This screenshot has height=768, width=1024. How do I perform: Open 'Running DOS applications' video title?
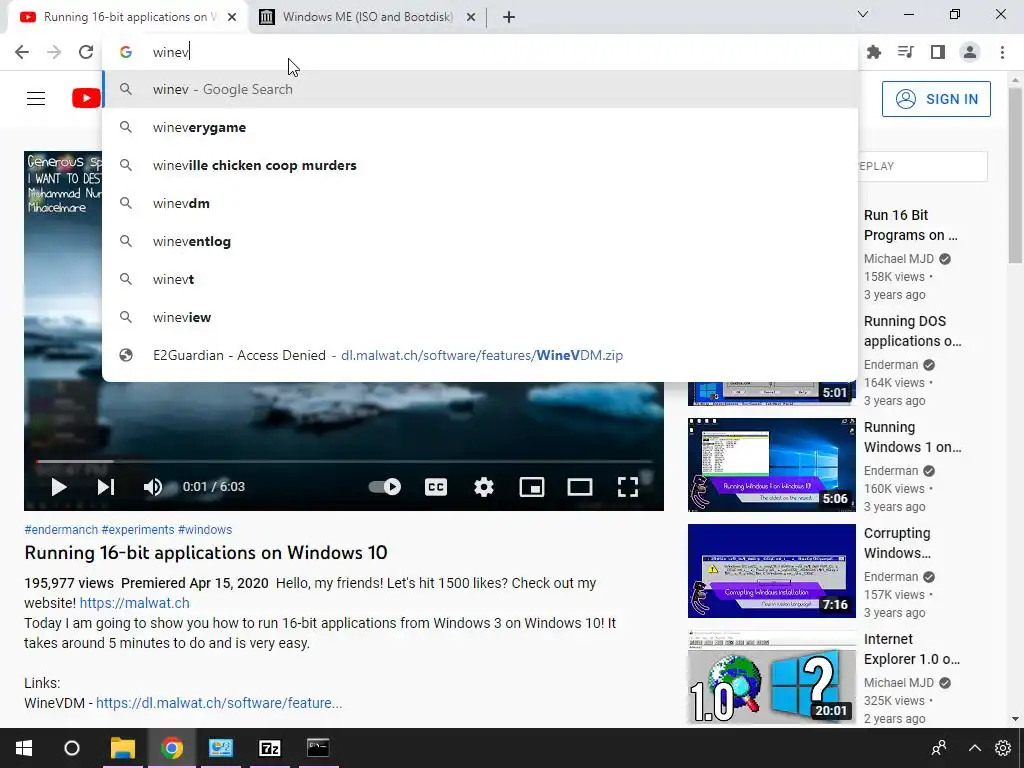point(912,331)
